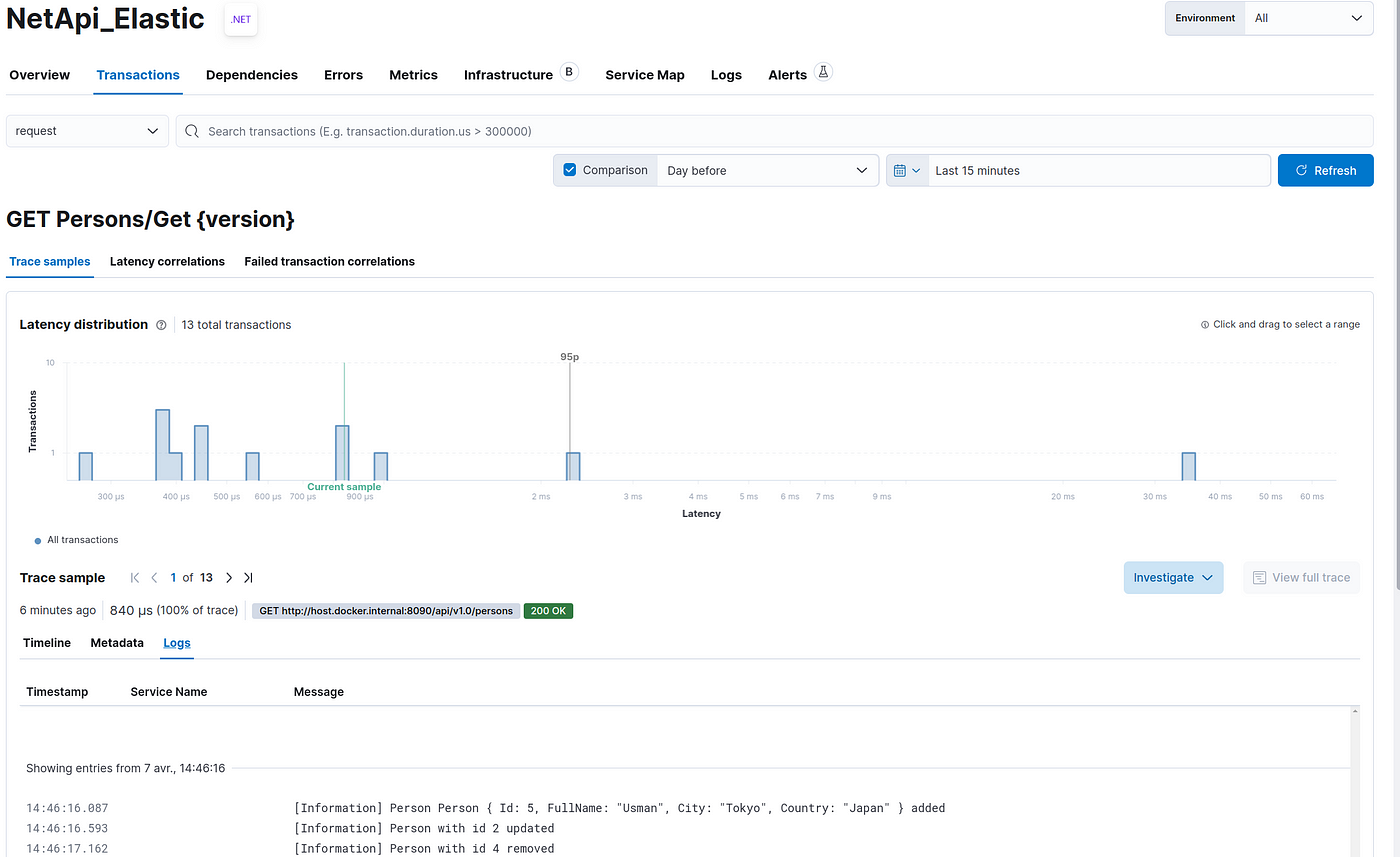Click the beta badge next to Infrastructure

point(569,72)
